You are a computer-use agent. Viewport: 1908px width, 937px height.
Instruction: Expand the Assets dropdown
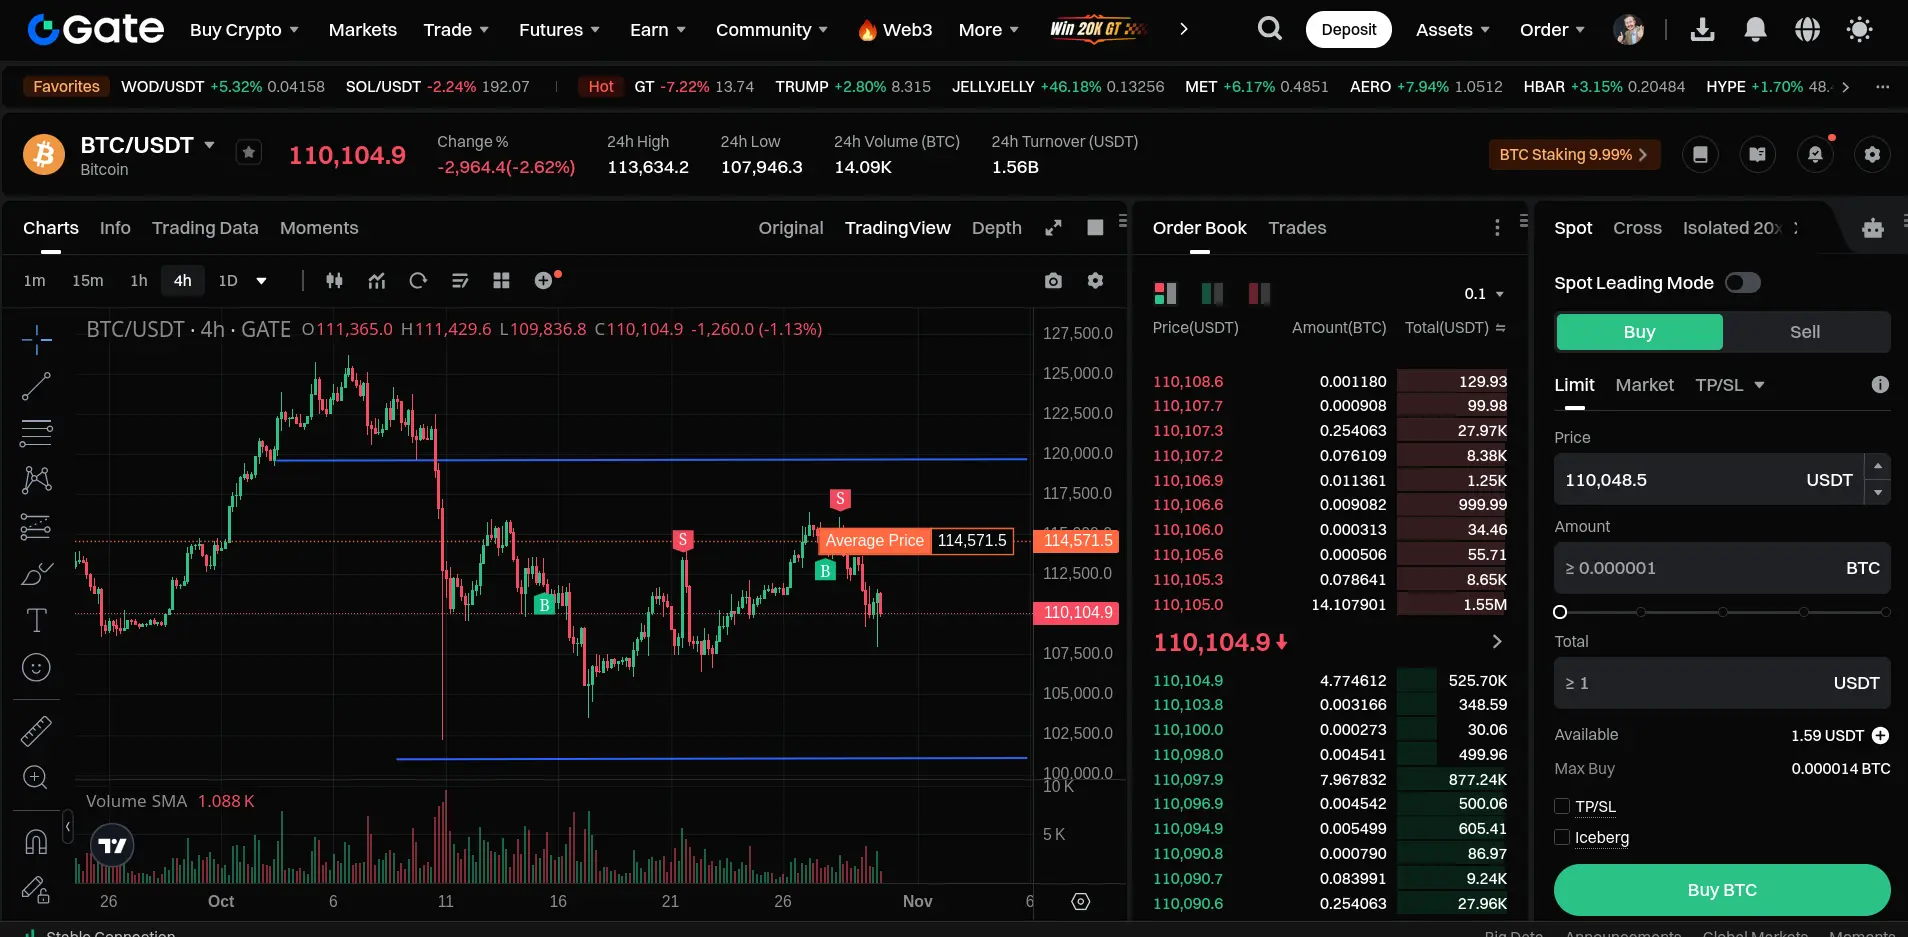[x=1453, y=30]
